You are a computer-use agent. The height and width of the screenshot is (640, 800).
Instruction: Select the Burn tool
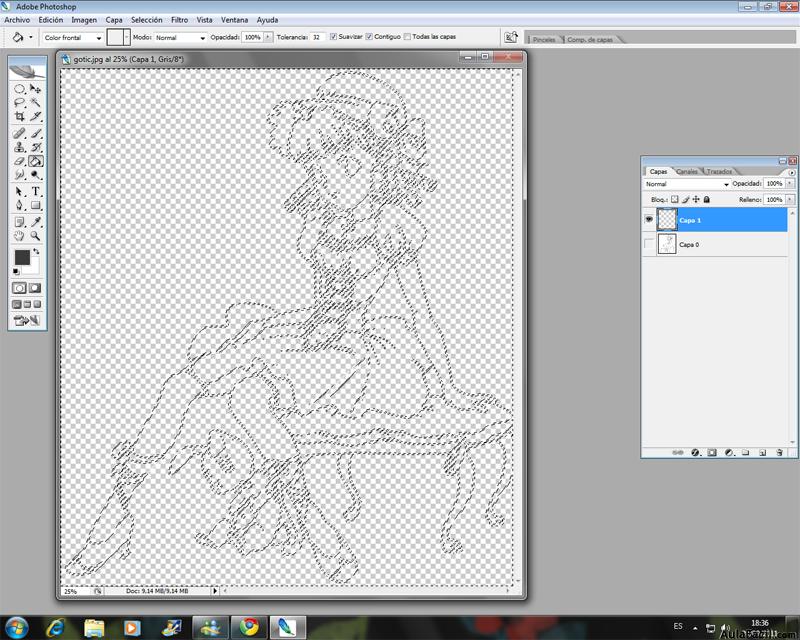[x=36, y=175]
